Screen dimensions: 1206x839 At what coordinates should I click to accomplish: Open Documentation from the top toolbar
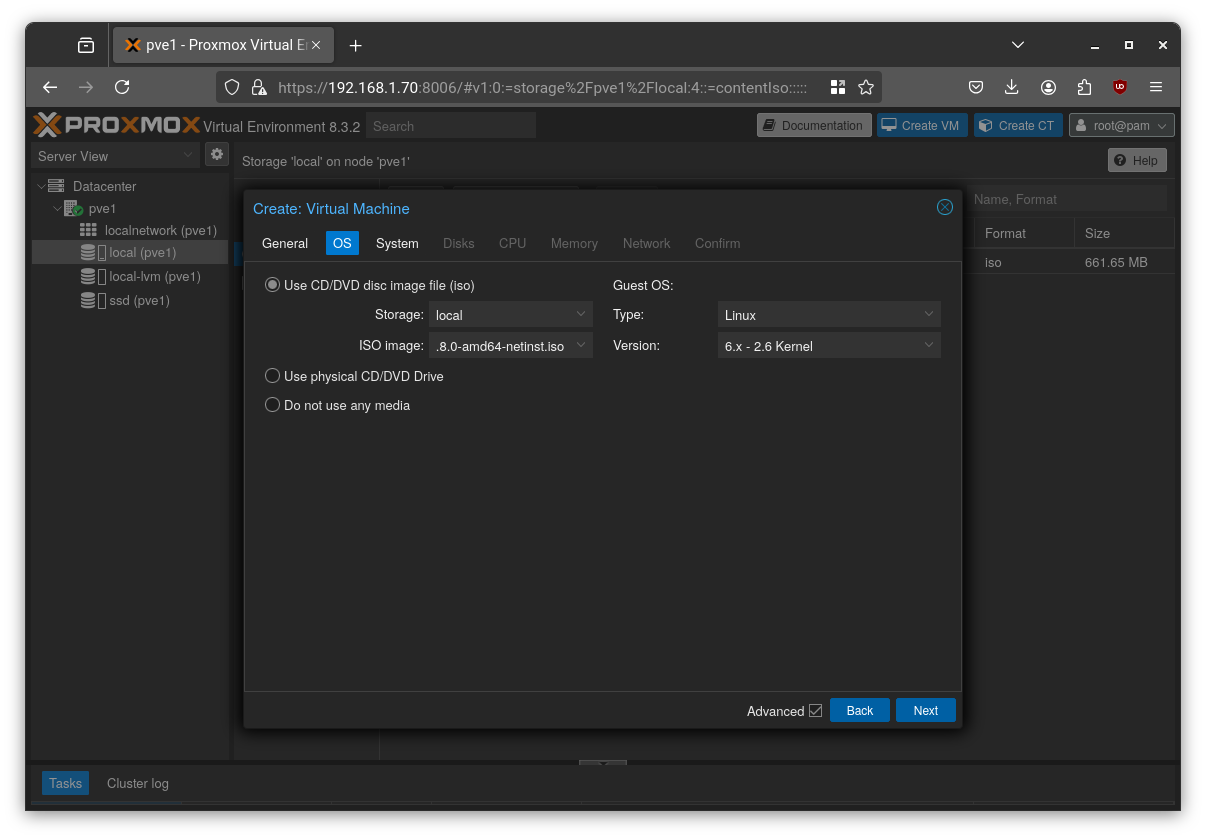812,125
